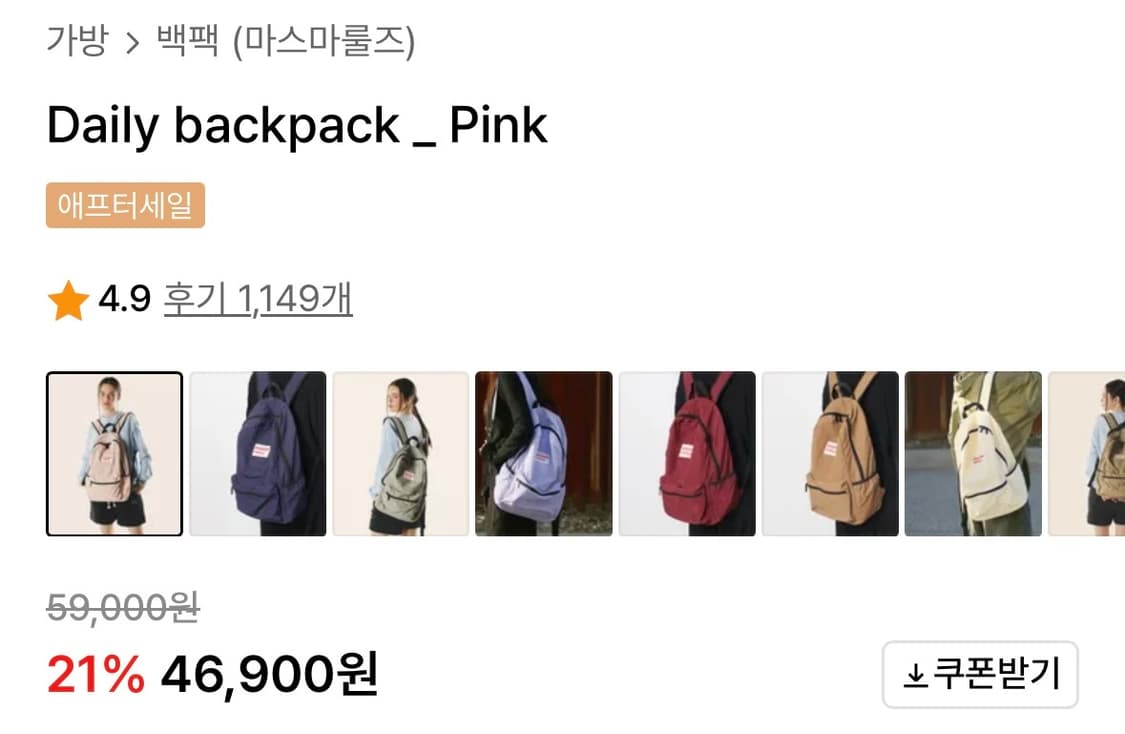Pick the gray backpack model thumbnail
This screenshot has width=1125, height=734.
[x=401, y=453]
